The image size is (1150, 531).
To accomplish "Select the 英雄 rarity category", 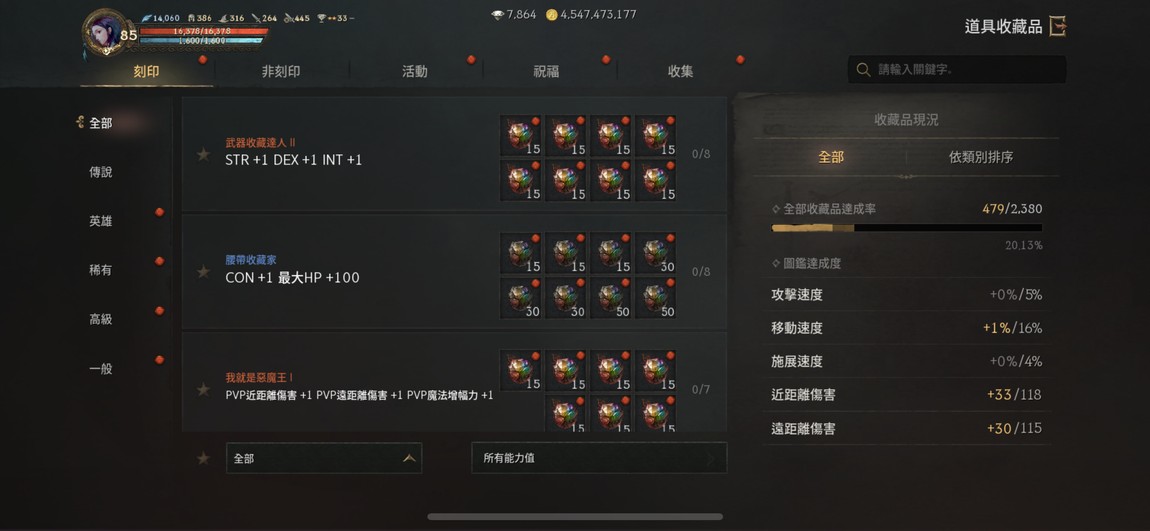I will coord(101,221).
